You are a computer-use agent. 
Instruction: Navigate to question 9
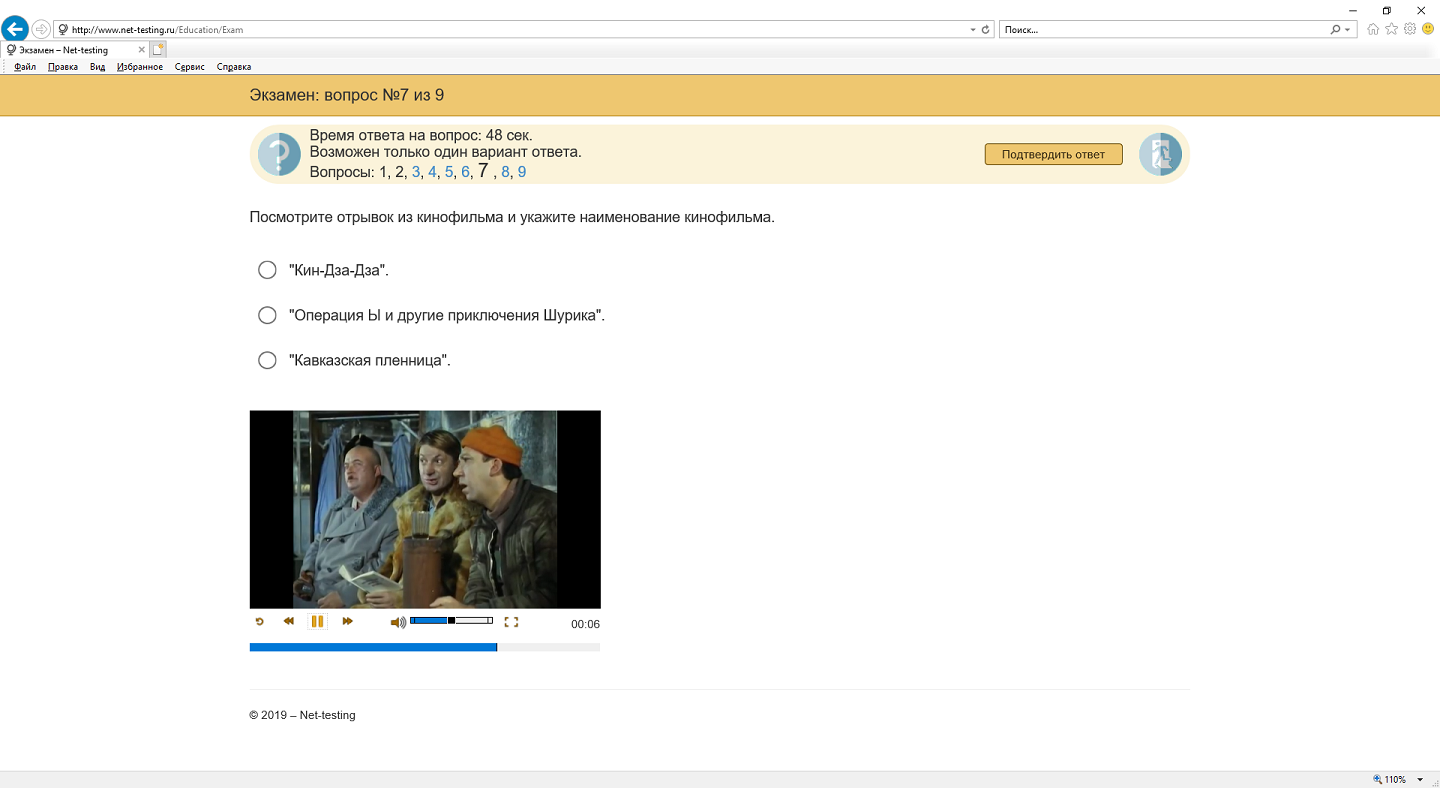[522, 172]
